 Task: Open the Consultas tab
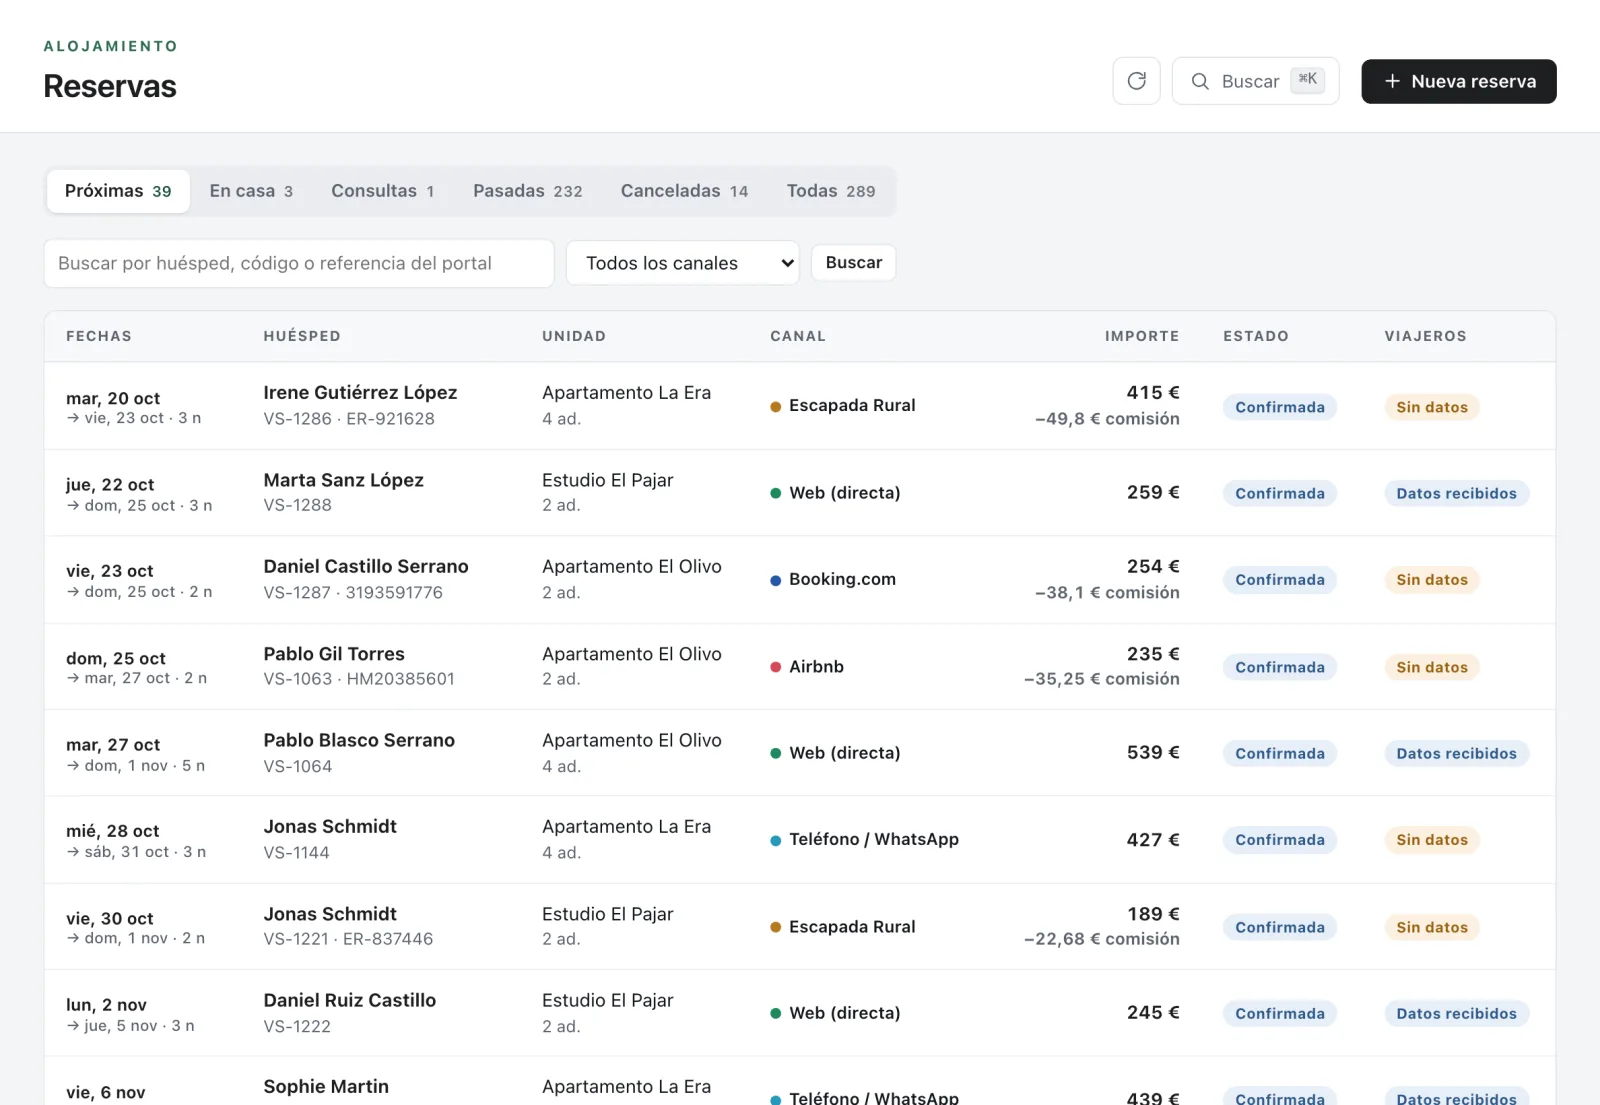[x=383, y=191]
